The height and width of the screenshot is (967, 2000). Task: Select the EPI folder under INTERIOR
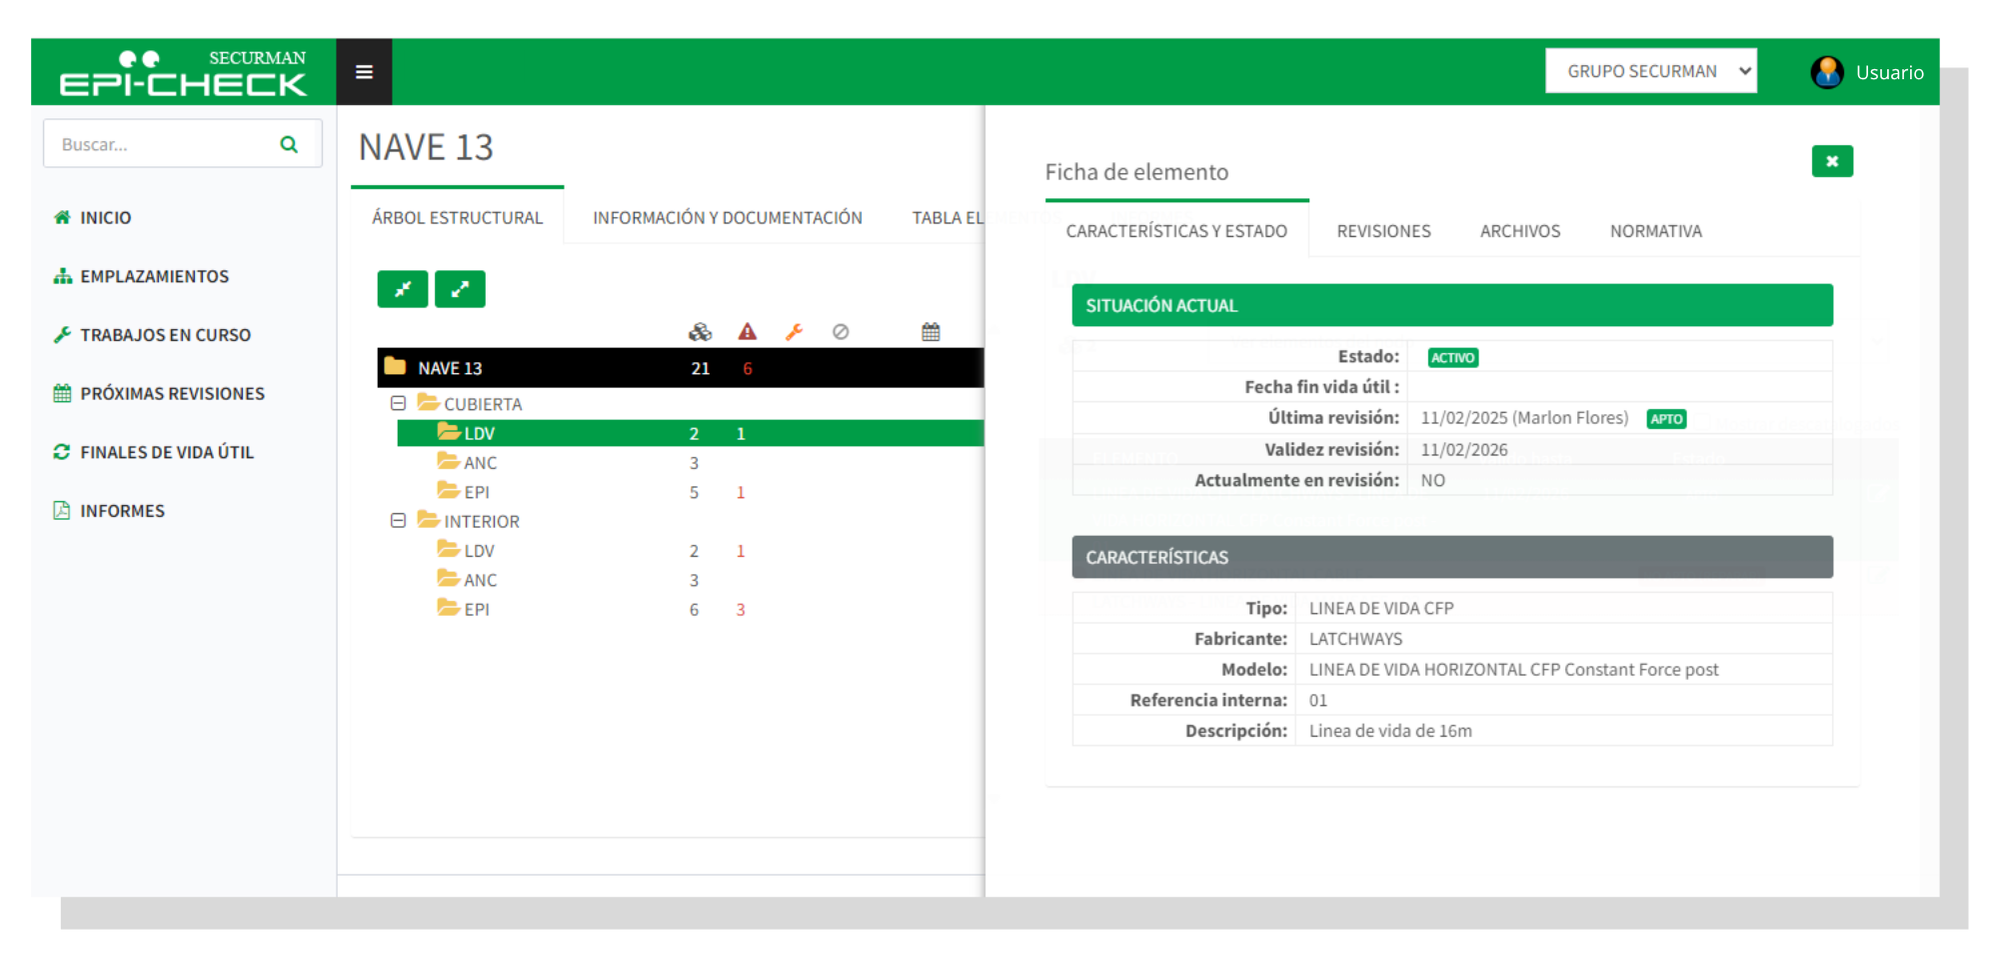coord(476,609)
